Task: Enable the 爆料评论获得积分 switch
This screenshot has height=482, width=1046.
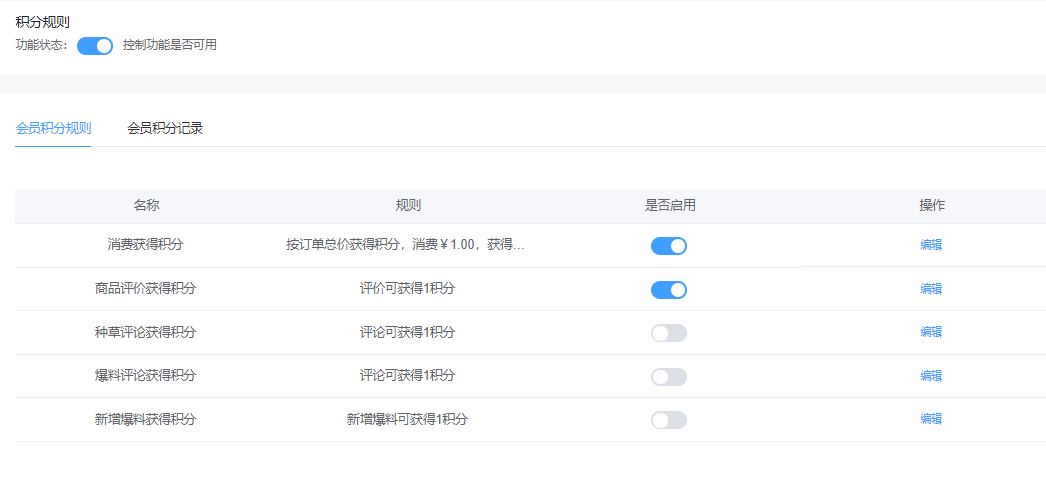Action: coord(668,377)
